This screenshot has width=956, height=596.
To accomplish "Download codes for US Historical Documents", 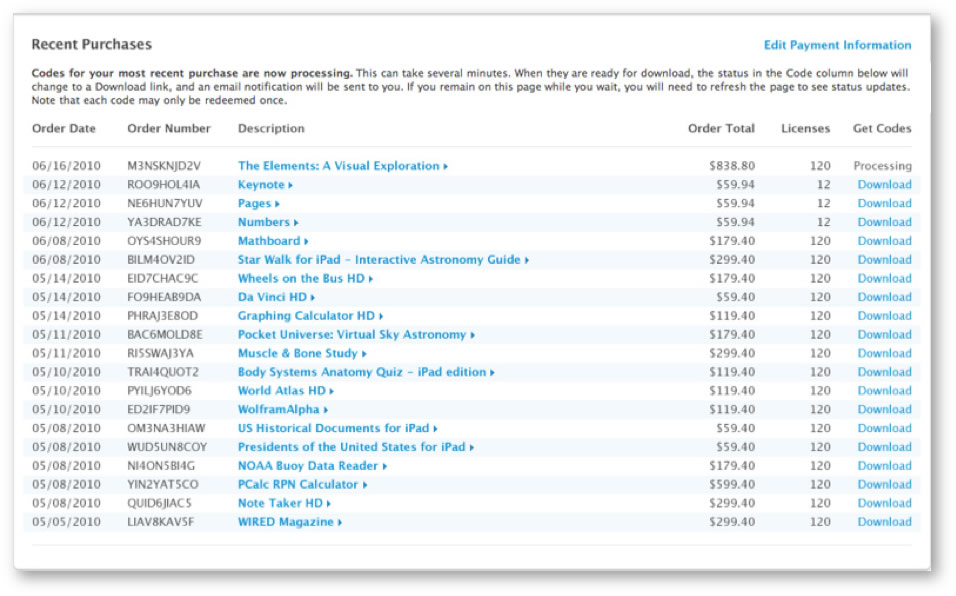I will [884, 428].
